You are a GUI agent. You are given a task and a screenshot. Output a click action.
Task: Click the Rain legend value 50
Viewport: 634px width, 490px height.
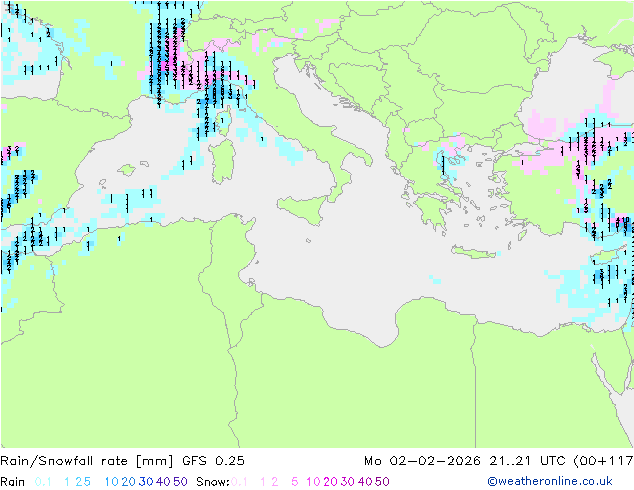pyautogui.click(x=180, y=482)
